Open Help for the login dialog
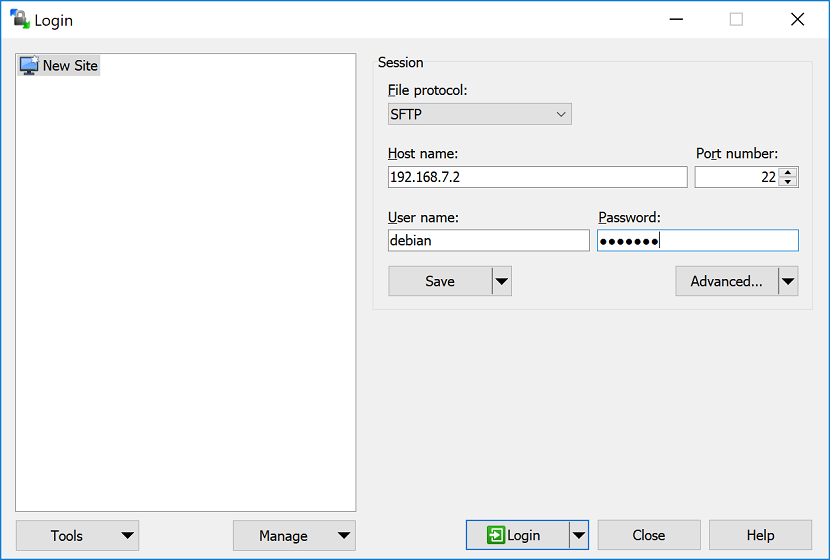This screenshot has width=830, height=560. pyautogui.click(x=760, y=535)
